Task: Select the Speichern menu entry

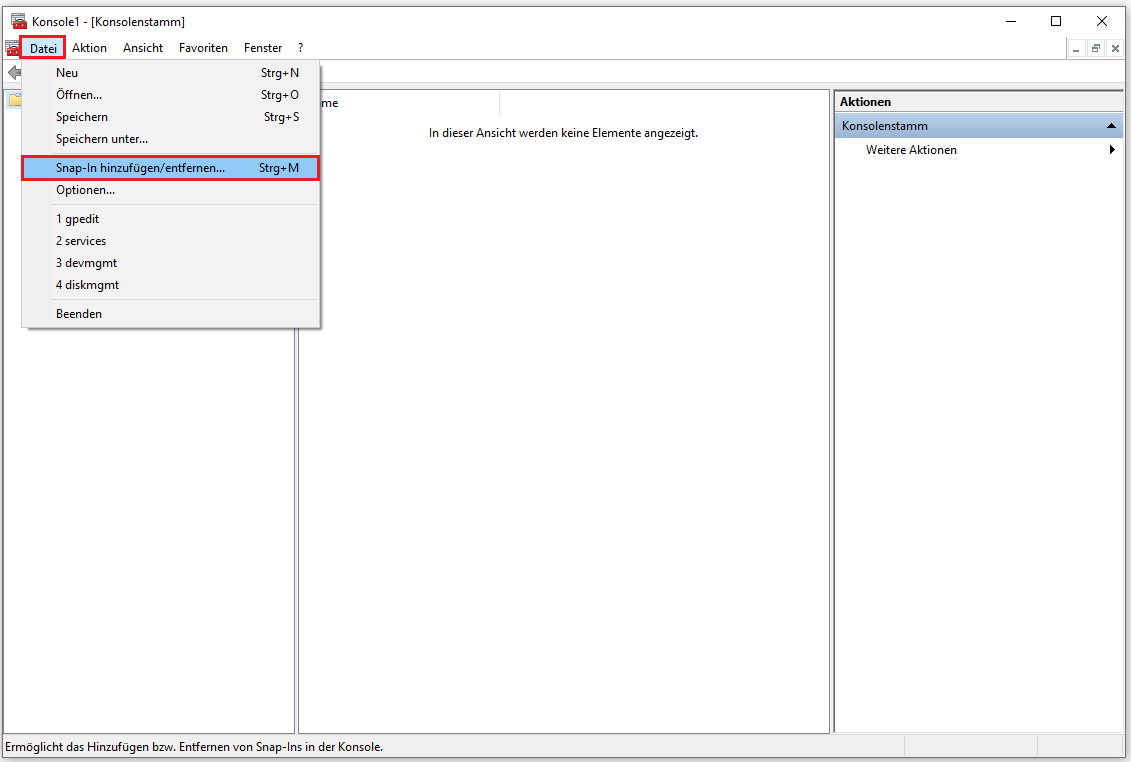Action: point(171,117)
